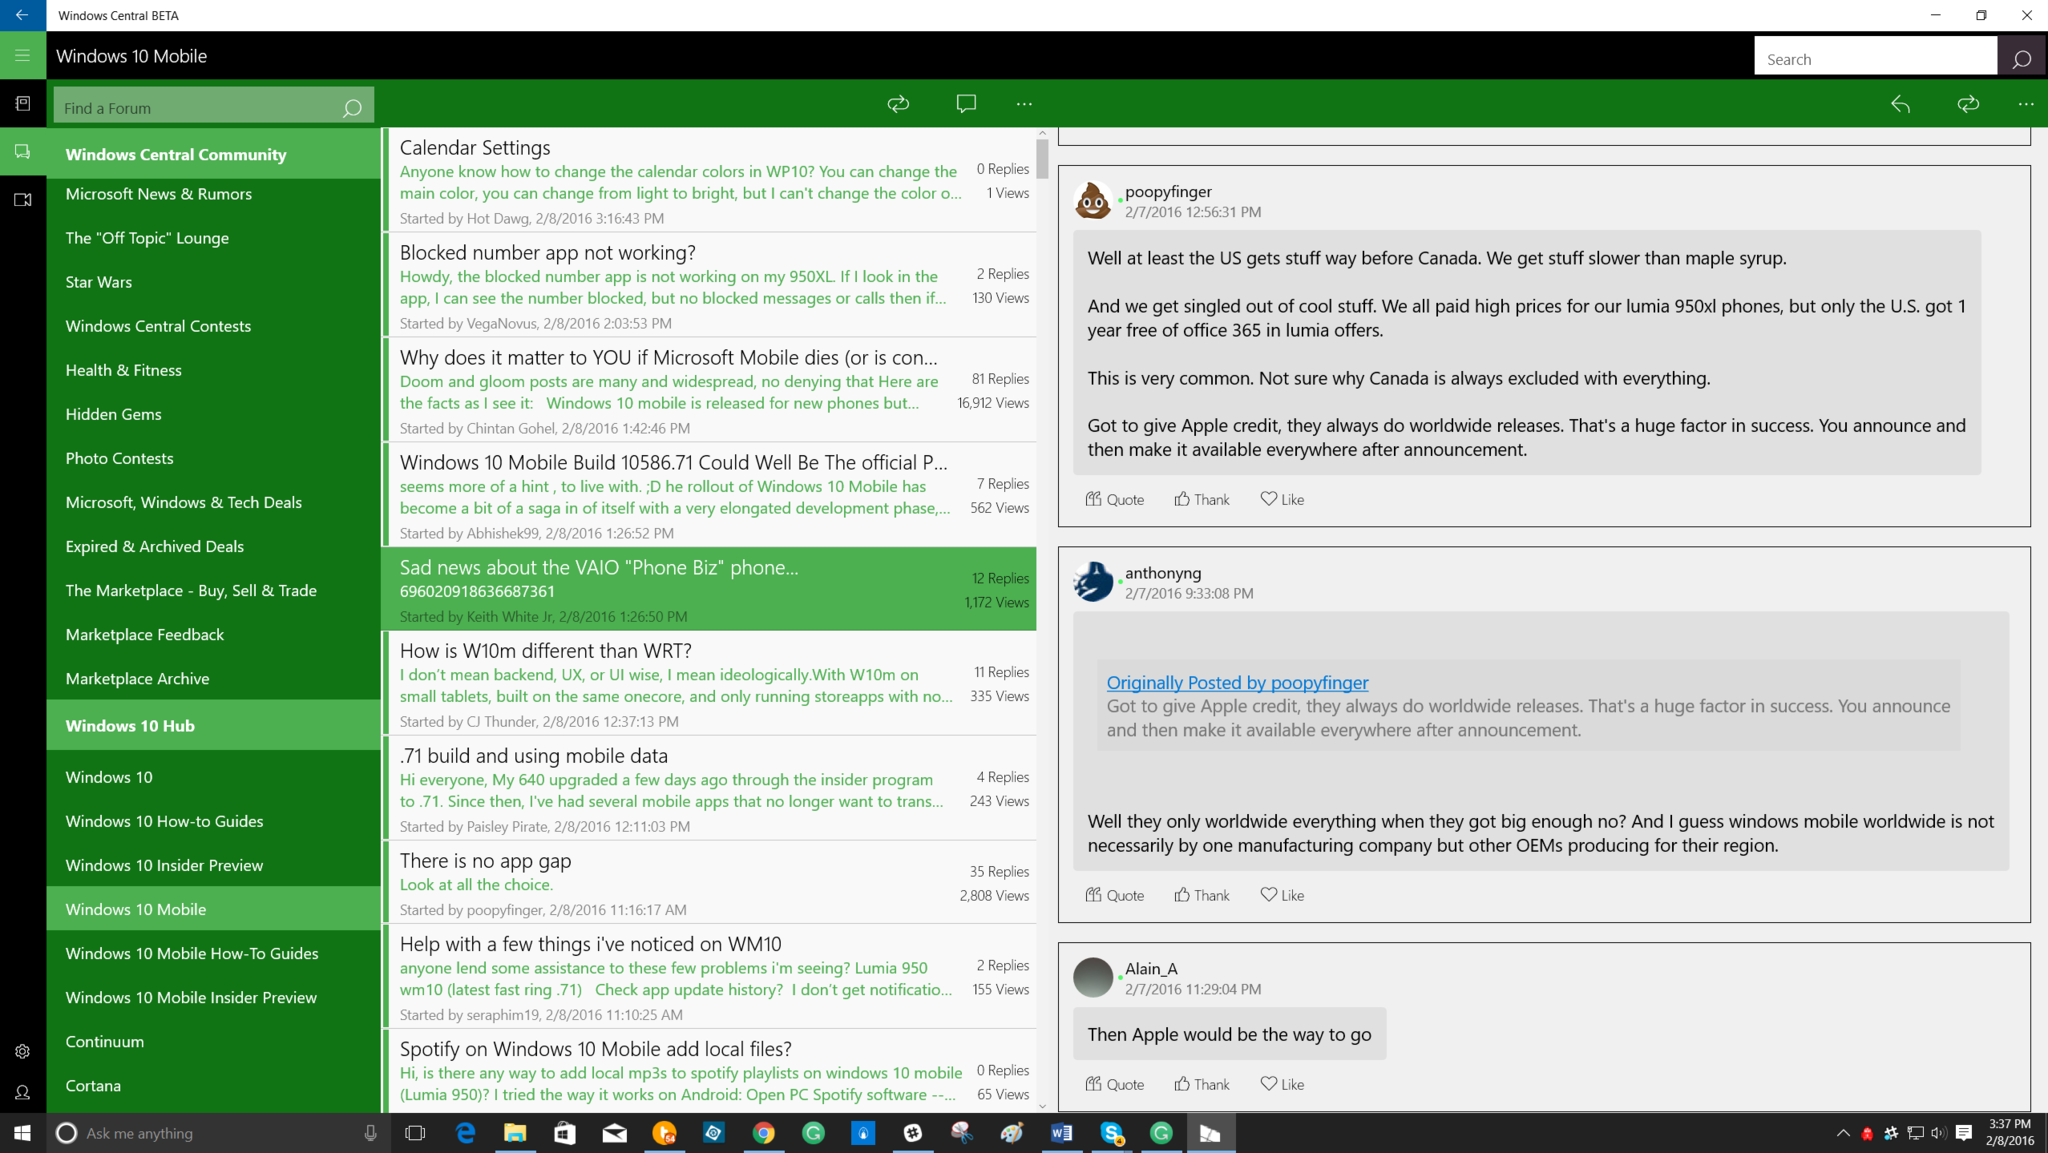
Task: Quote poopyfinger's post
Action: pyautogui.click(x=1114, y=499)
